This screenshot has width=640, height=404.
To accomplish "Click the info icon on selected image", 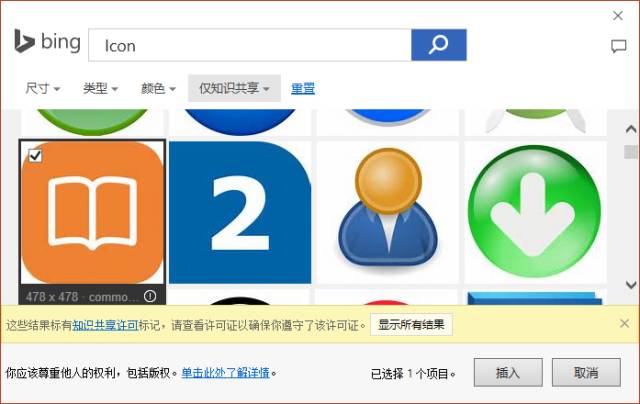I will pos(150,296).
